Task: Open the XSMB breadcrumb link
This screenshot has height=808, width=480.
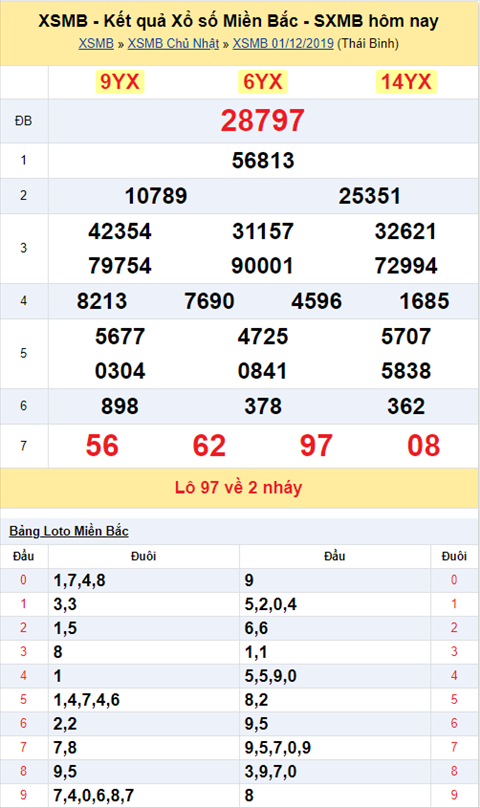Action: coord(96,43)
